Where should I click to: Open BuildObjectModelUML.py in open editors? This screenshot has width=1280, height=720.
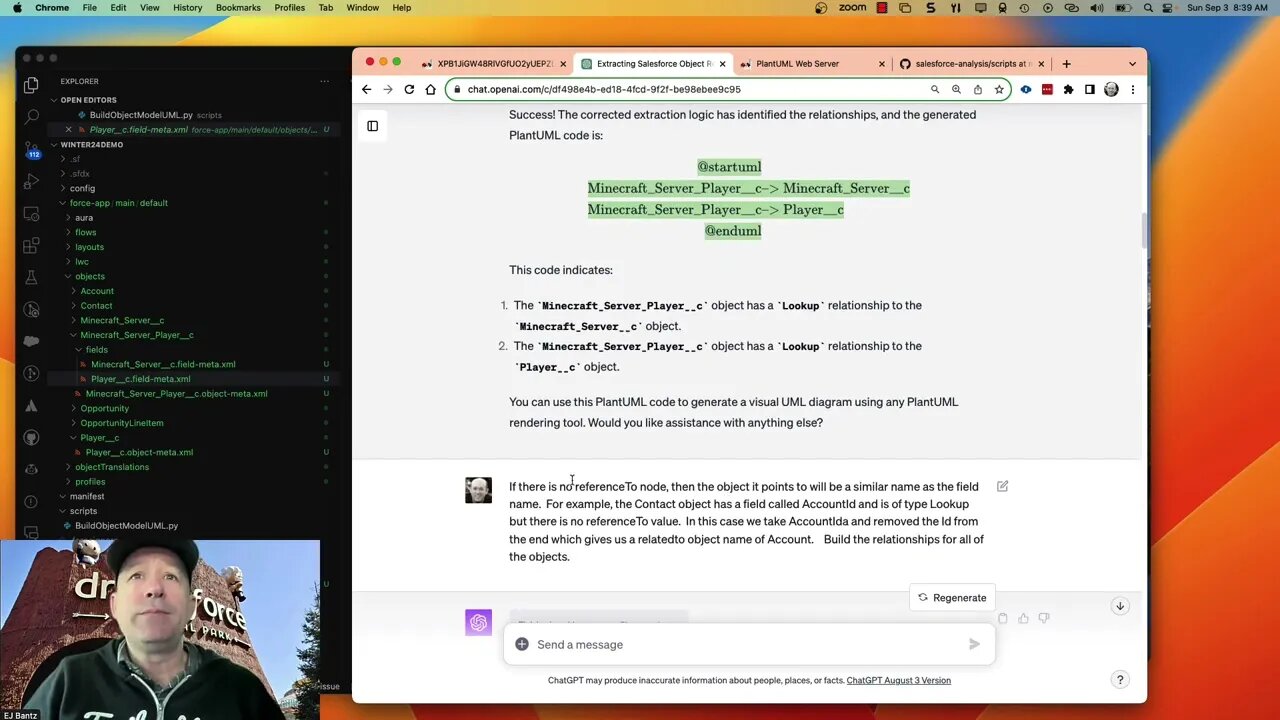point(140,115)
